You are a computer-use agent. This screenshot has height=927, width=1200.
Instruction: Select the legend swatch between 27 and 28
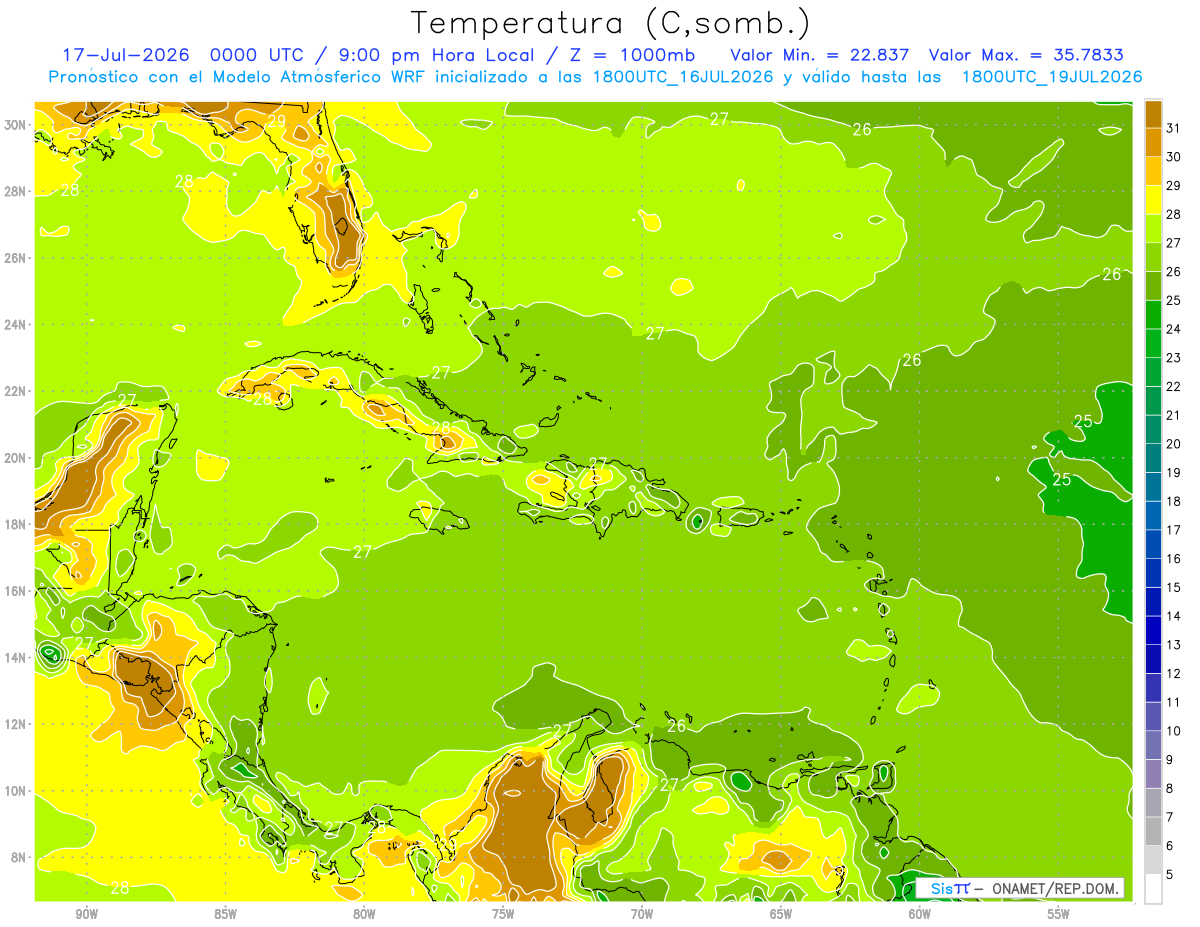(x=1153, y=228)
